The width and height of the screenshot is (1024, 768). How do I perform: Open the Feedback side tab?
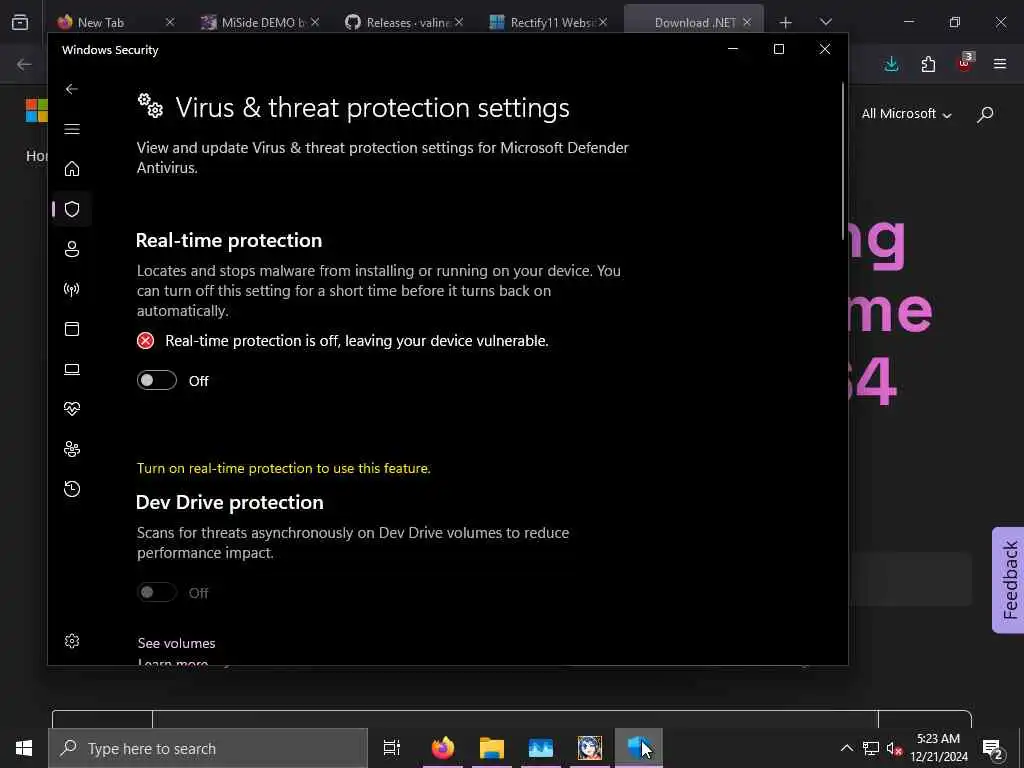(x=1008, y=580)
